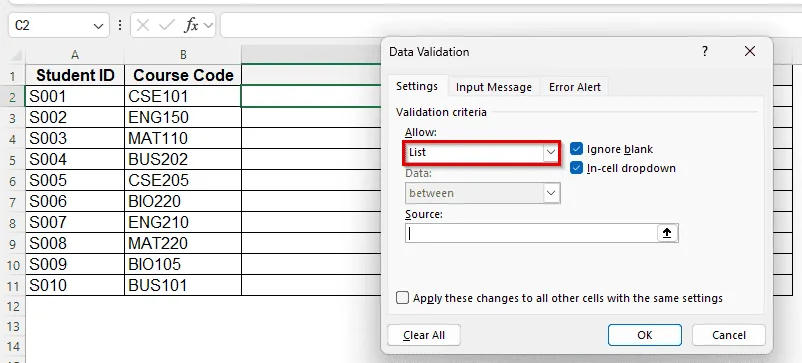Expand the Name Box dropdown arrow
This screenshot has width=802, height=363.
(98, 26)
